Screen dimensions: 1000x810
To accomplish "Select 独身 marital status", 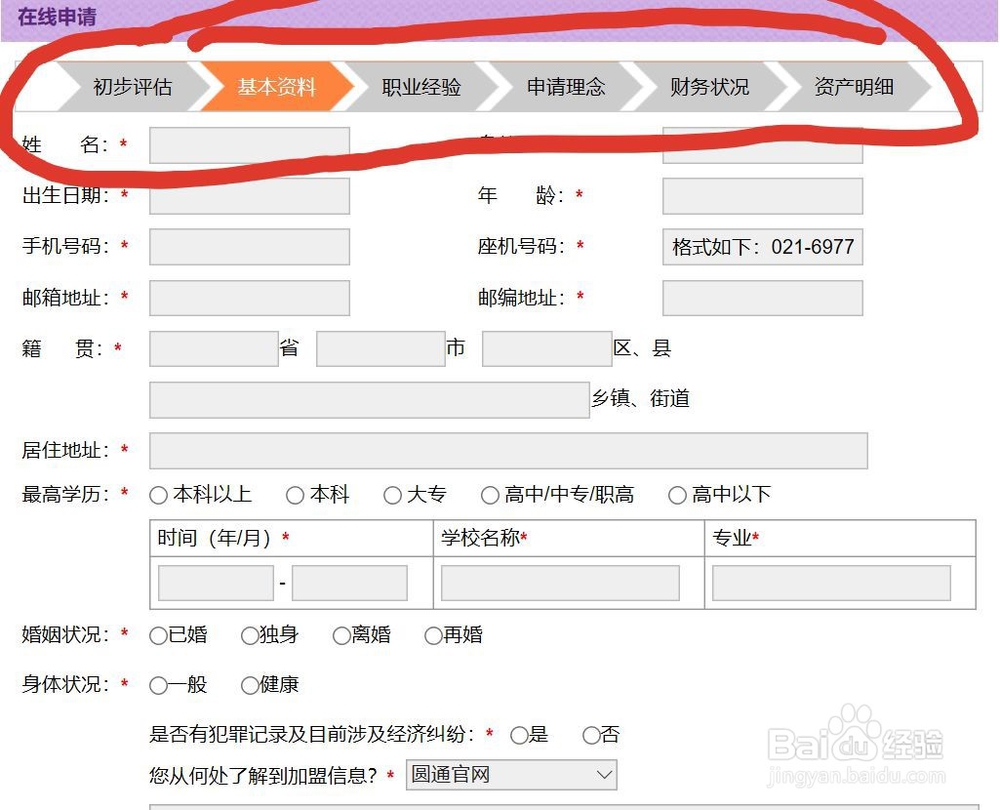I will (x=248, y=635).
